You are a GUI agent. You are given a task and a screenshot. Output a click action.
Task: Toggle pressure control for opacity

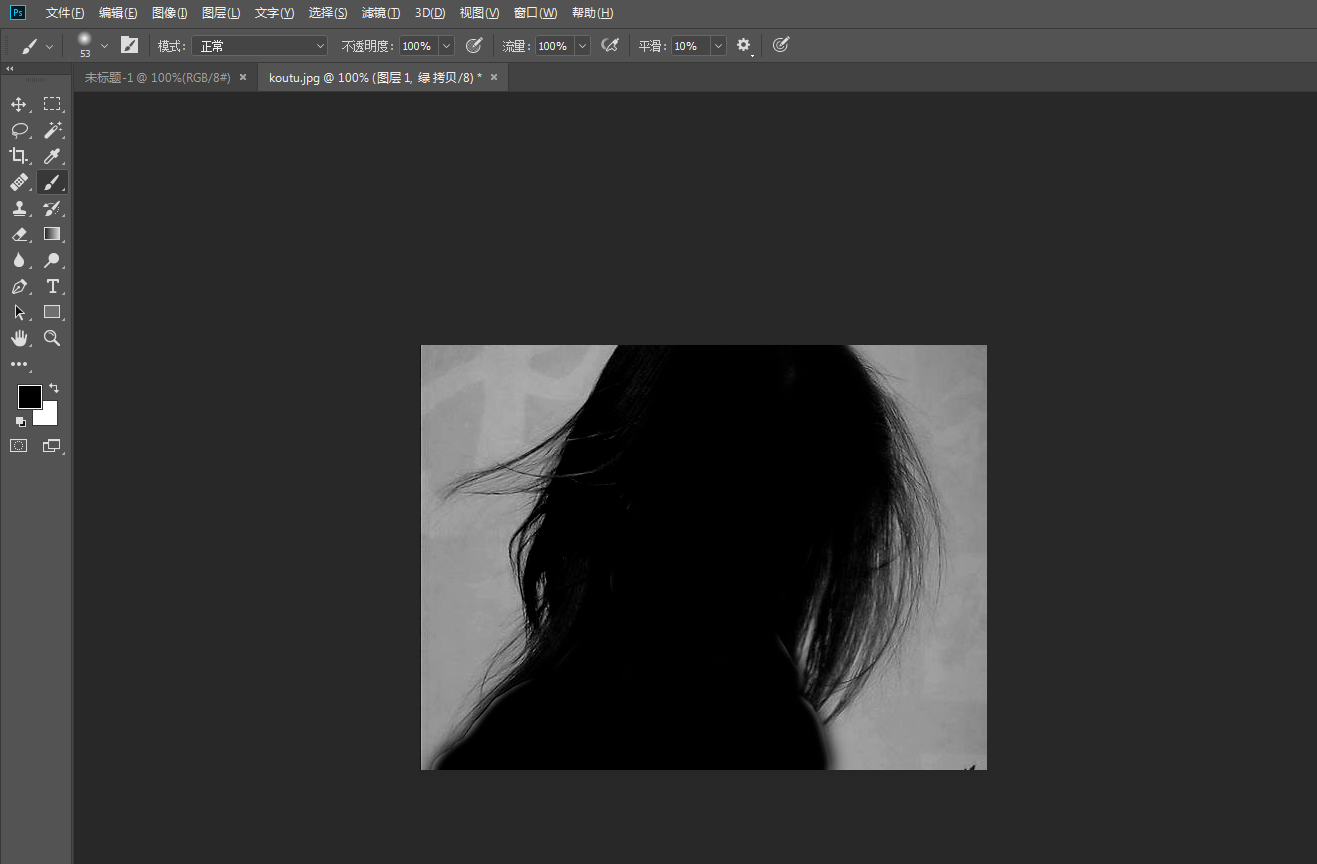475,45
